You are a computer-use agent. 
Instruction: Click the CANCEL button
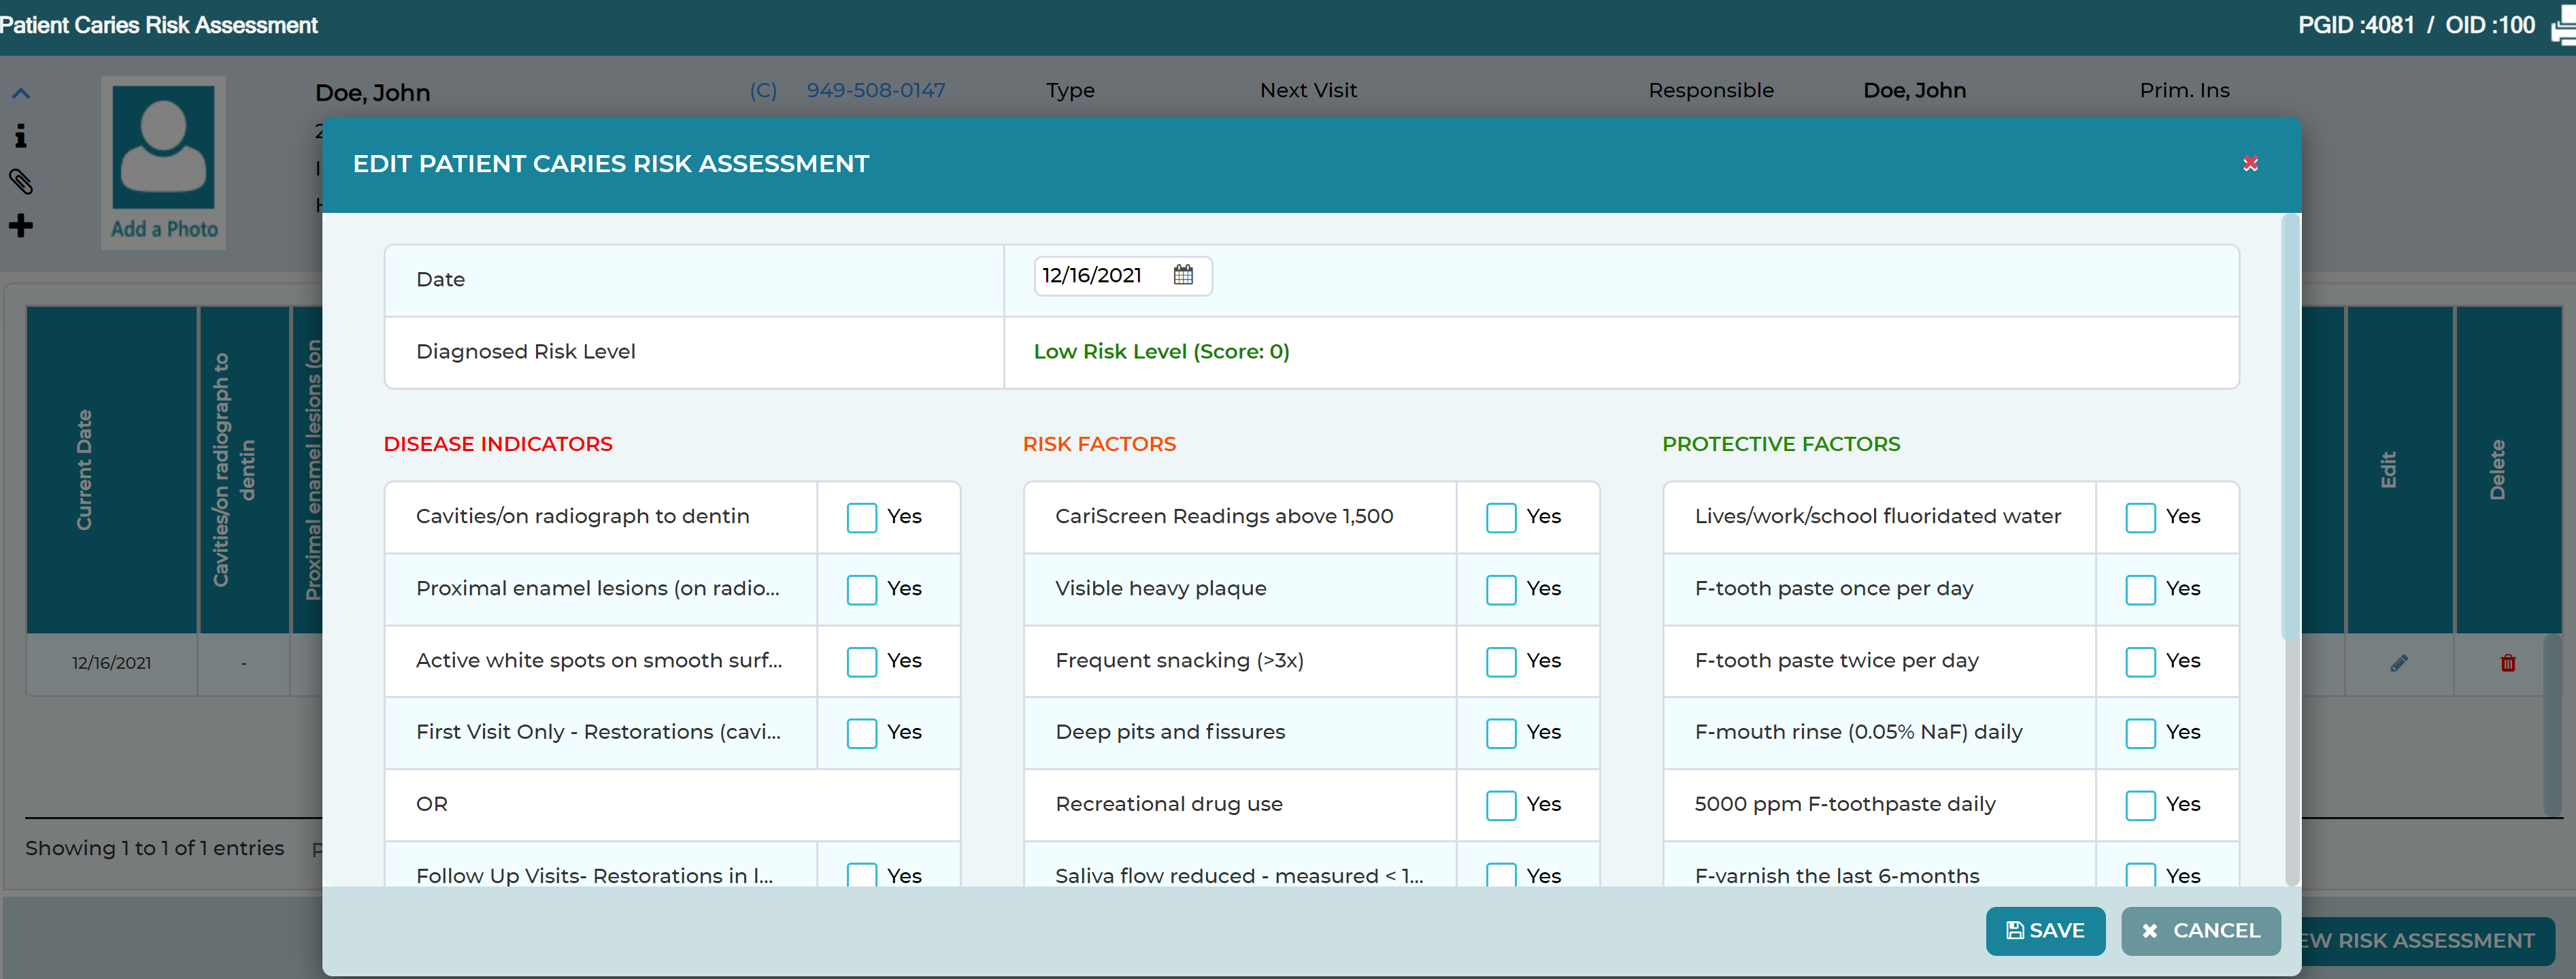point(2200,931)
